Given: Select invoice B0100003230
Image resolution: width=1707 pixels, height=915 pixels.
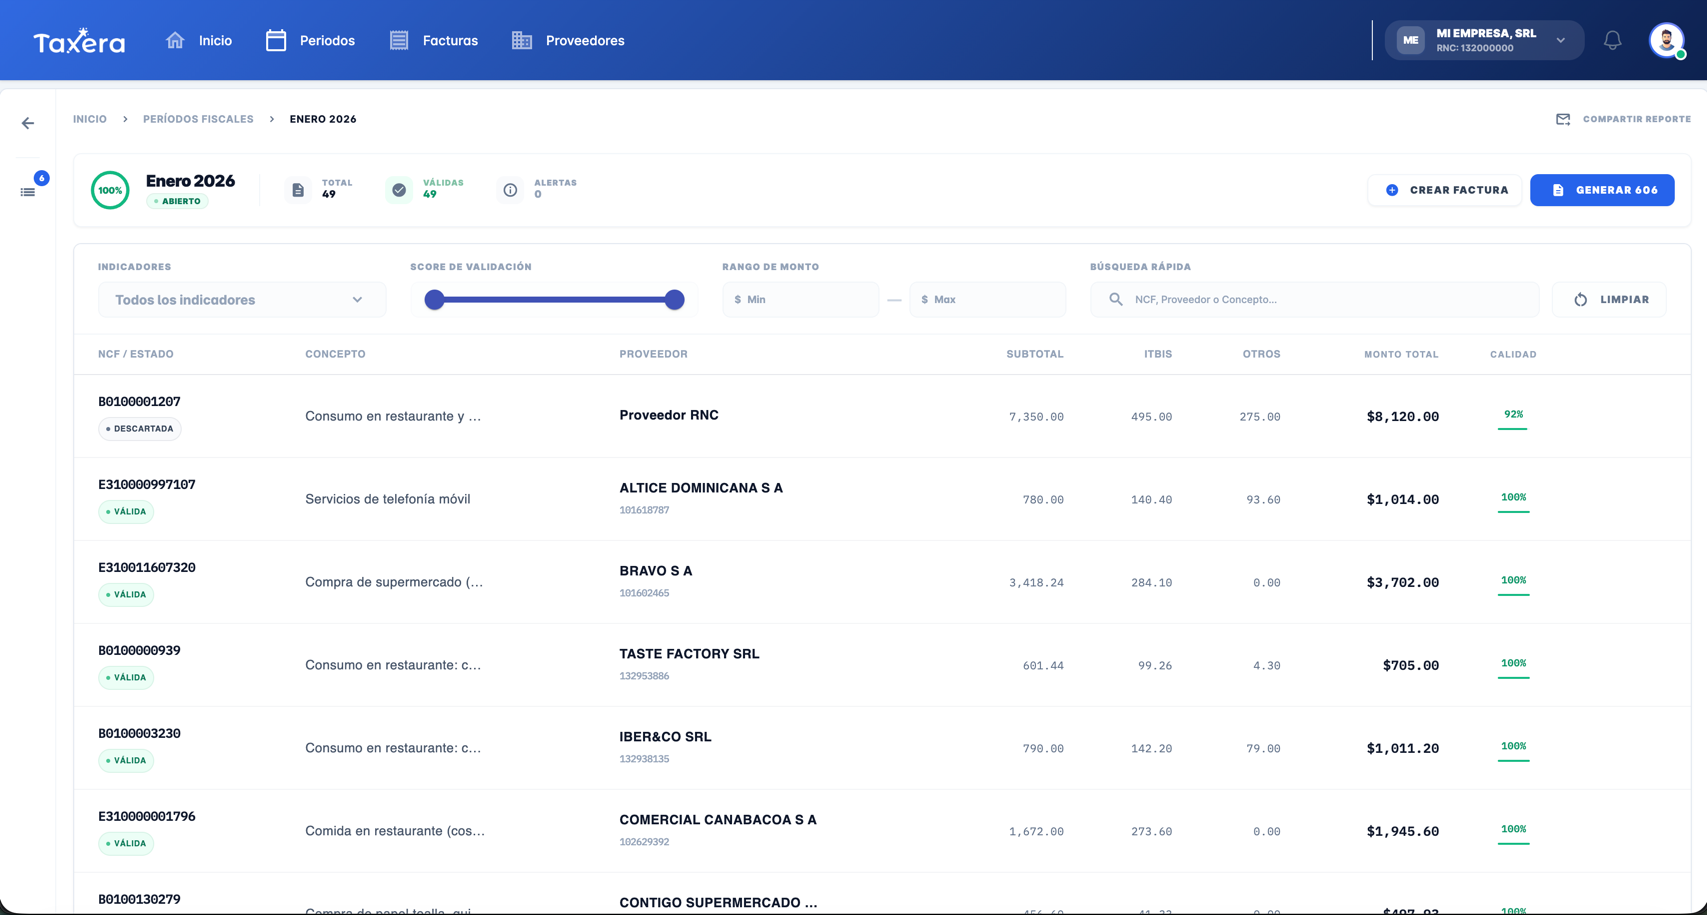Looking at the screenshot, I should (x=139, y=734).
